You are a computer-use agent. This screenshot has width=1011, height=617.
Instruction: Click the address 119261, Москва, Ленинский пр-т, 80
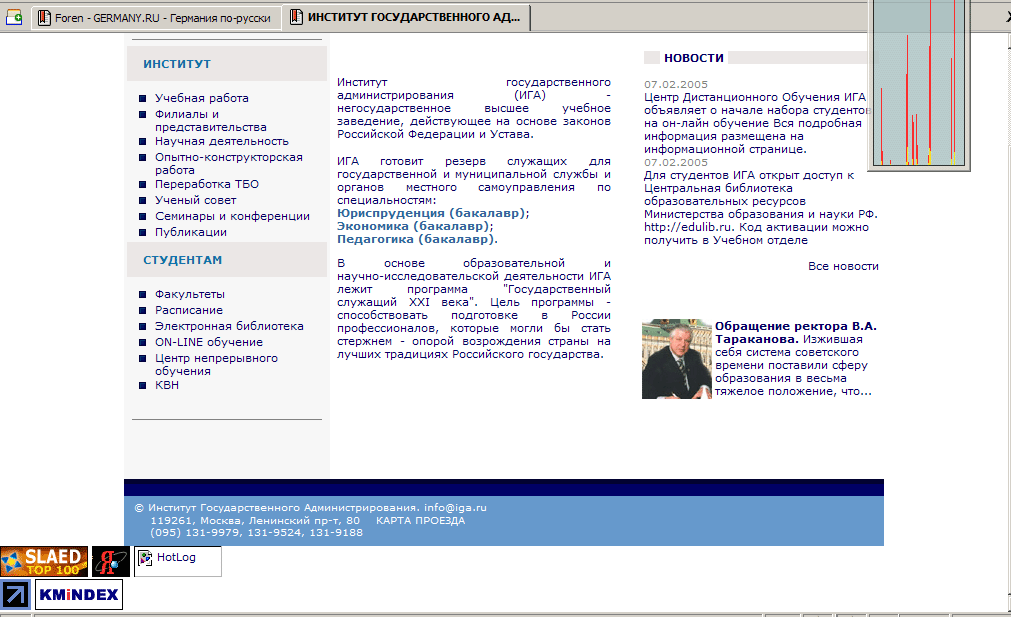click(x=255, y=521)
